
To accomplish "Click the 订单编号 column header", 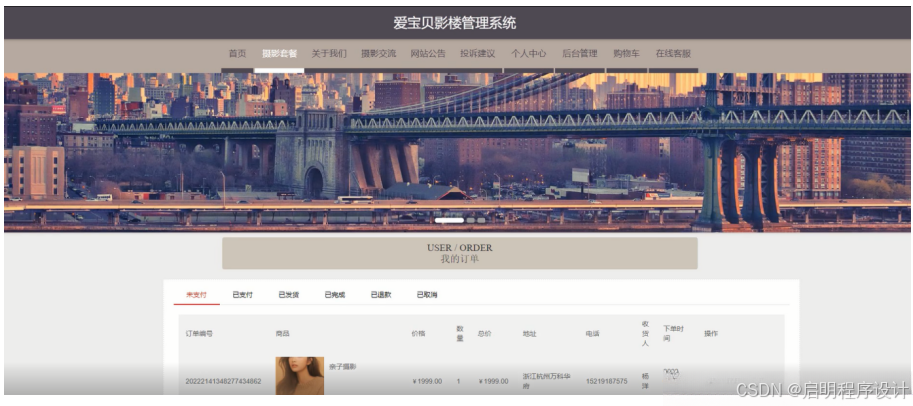I will (199, 334).
